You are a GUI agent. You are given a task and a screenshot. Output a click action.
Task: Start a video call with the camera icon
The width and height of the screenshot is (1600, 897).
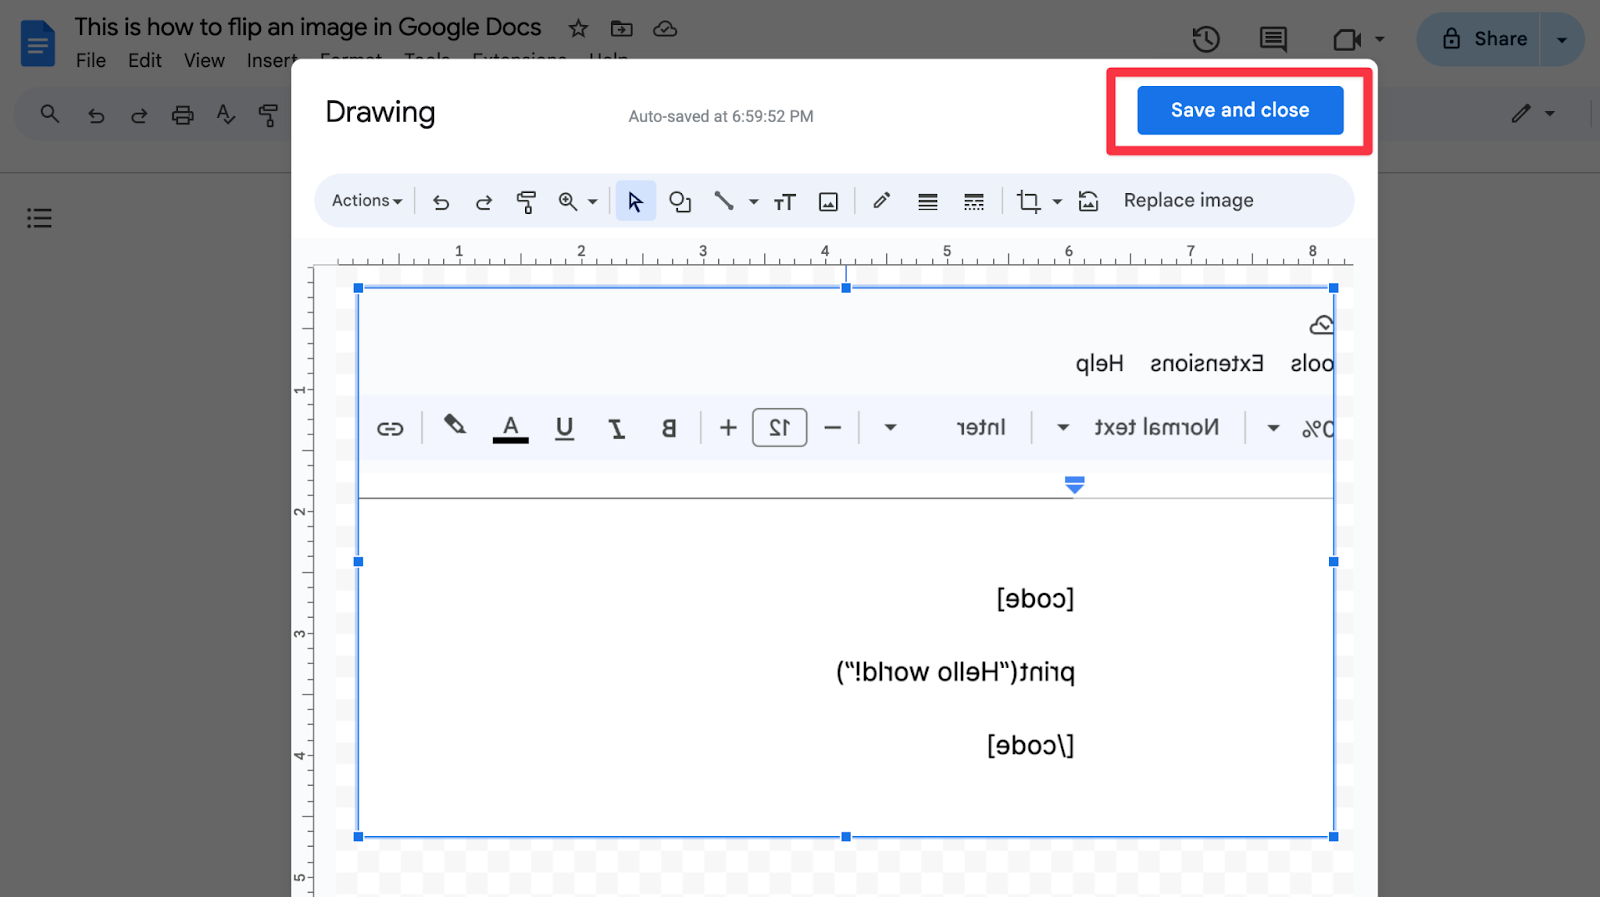point(1347,39)
